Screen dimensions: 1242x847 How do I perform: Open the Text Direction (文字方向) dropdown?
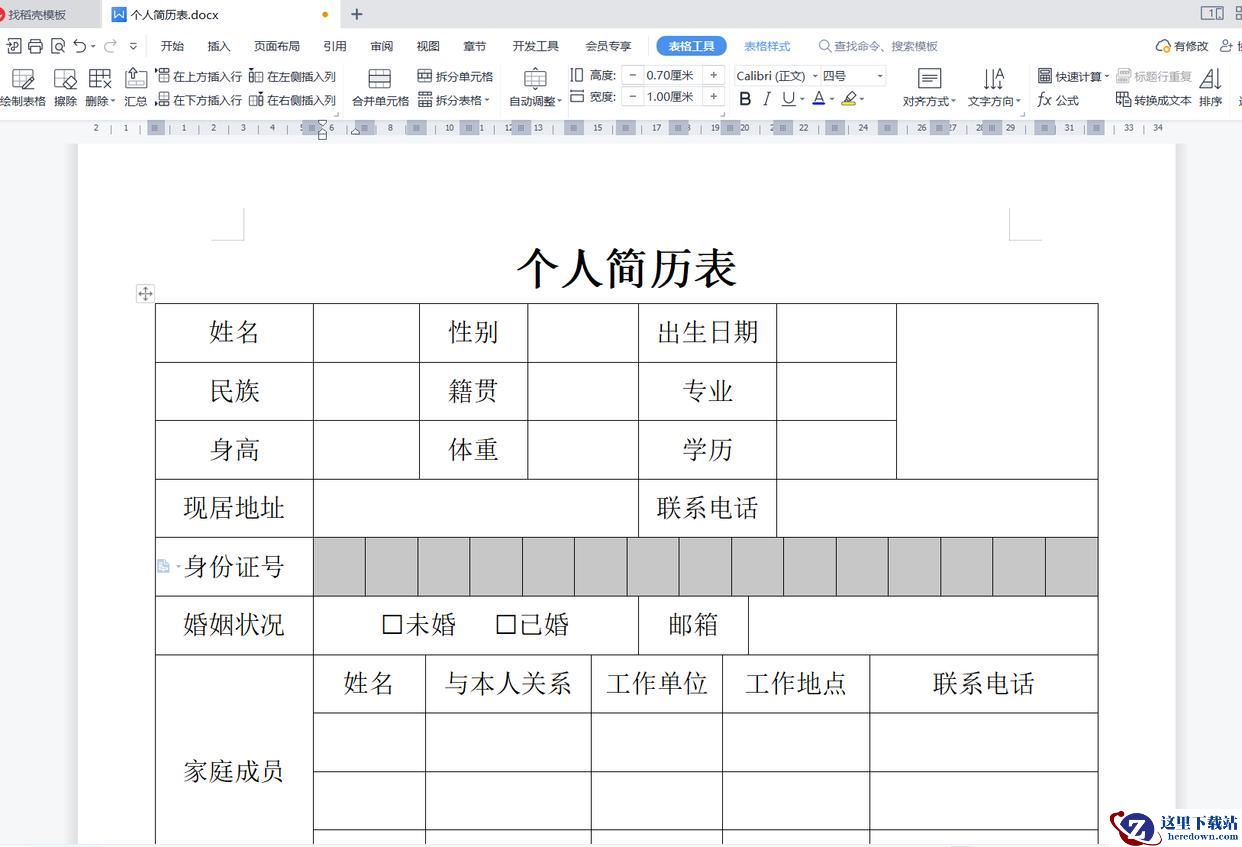click(994, 88)
